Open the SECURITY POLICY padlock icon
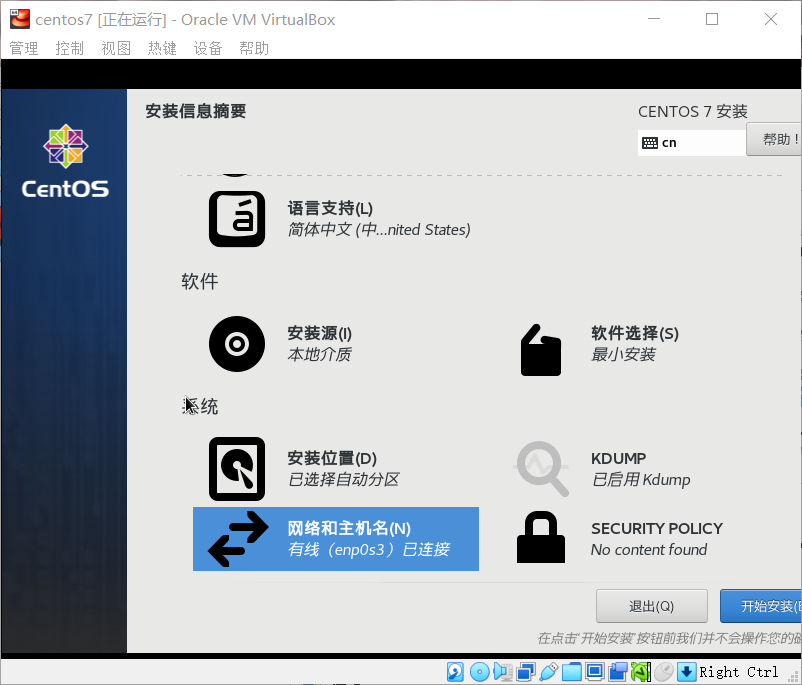 (x=541, y=537)
